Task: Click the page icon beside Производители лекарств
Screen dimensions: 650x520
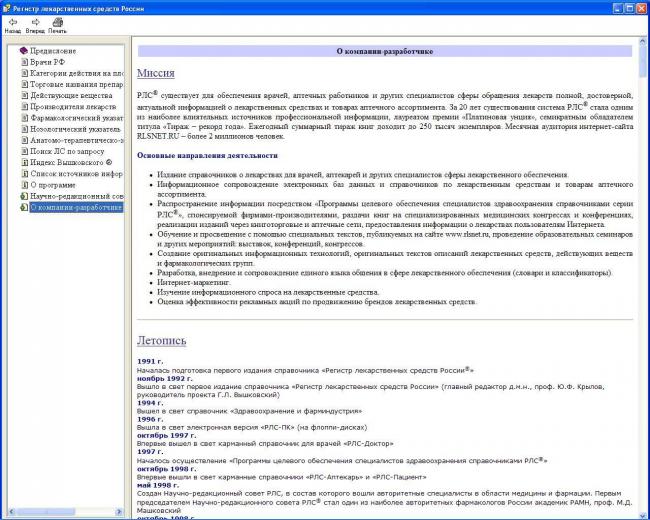Action: (x=24, y=107)
